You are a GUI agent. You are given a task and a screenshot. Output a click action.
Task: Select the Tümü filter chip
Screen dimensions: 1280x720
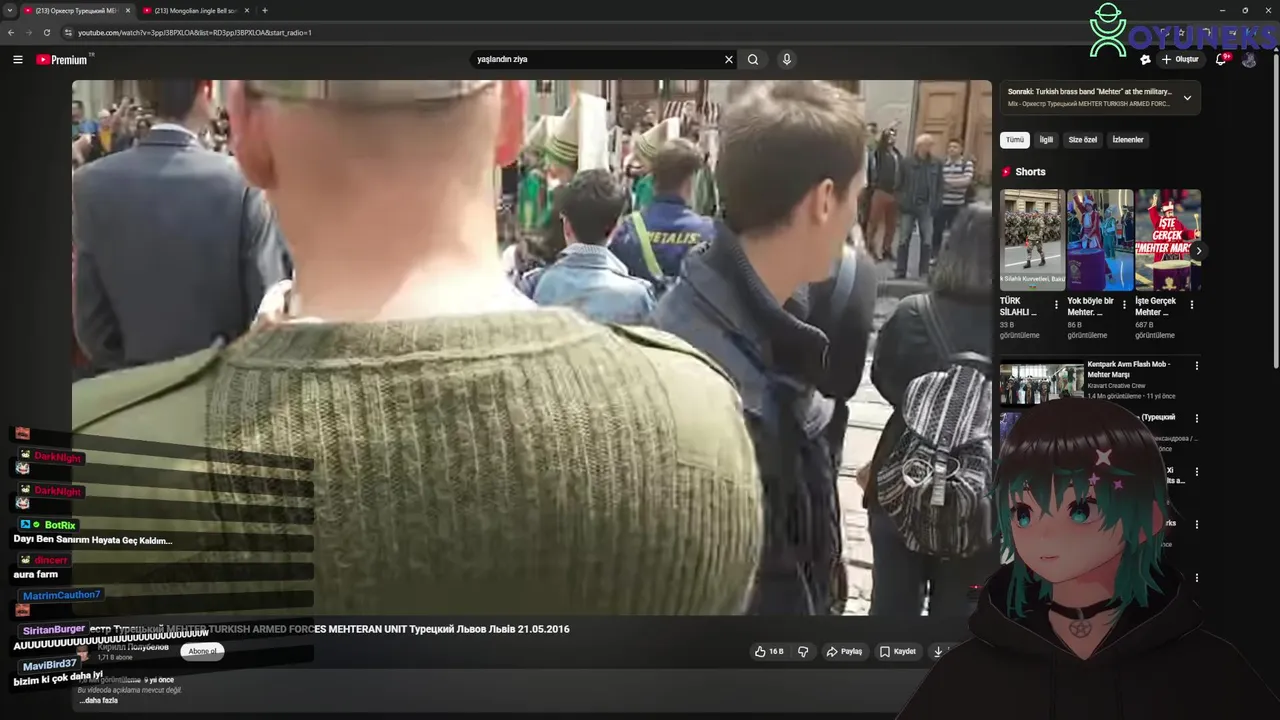pyautogui.click(x=1015, y=140)
